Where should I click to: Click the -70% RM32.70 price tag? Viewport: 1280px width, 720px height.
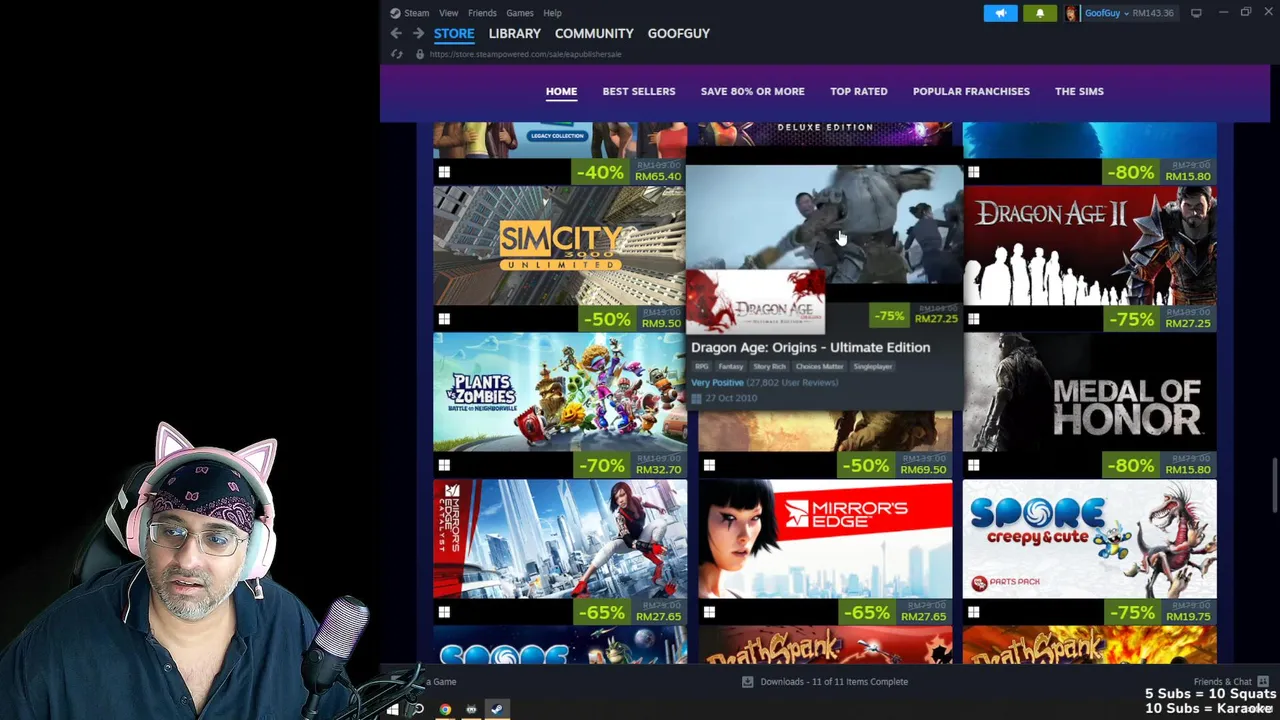[x=631, y=465]
